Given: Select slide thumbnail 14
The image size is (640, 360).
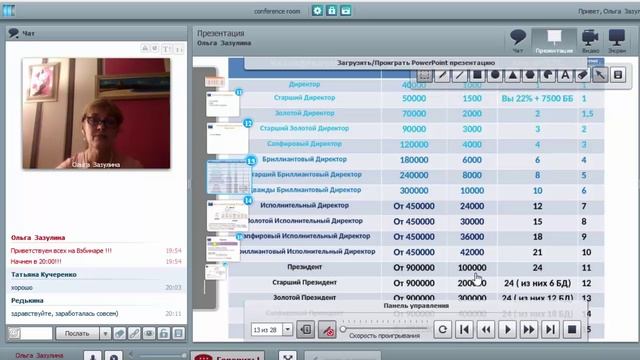Looking at the screenshot, I should [x=227, y=216].
